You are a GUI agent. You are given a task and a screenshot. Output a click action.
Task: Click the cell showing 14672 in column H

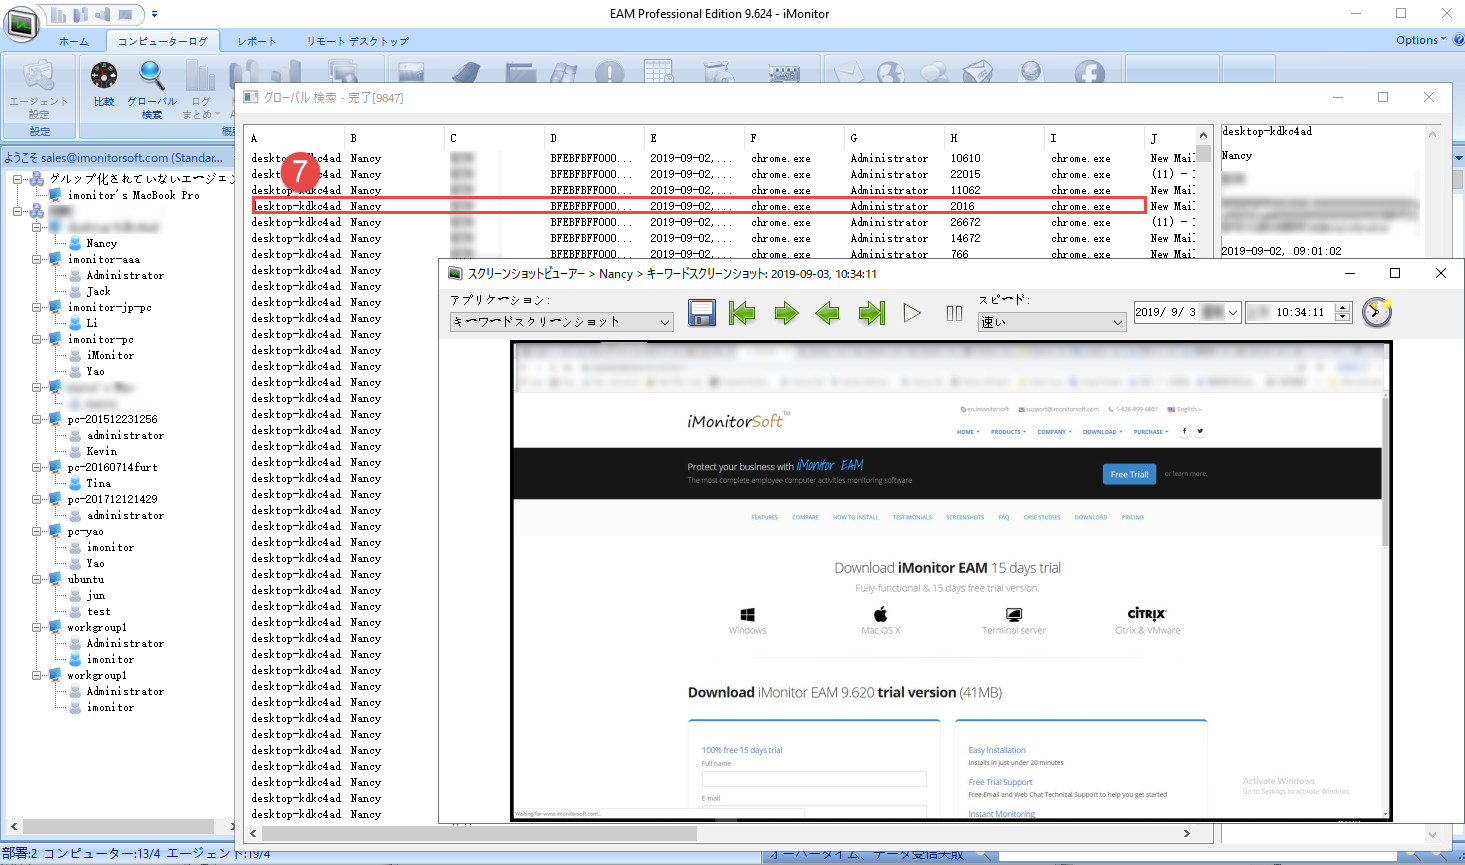pyautogui.click(x=966, y=238)
